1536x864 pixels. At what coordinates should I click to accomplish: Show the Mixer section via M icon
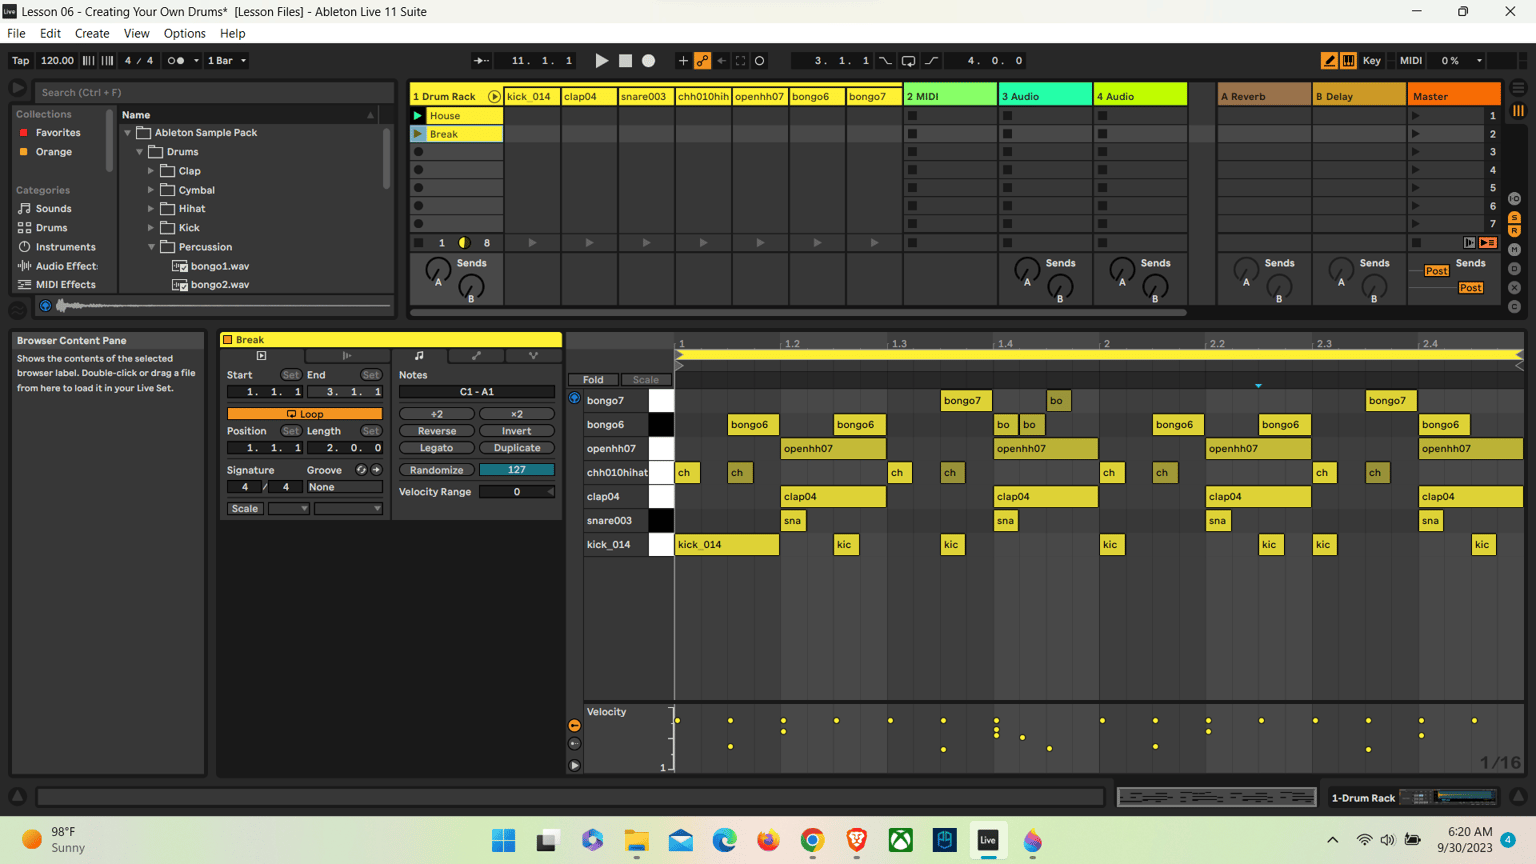pyautogui.click(x=1514, y=249)
